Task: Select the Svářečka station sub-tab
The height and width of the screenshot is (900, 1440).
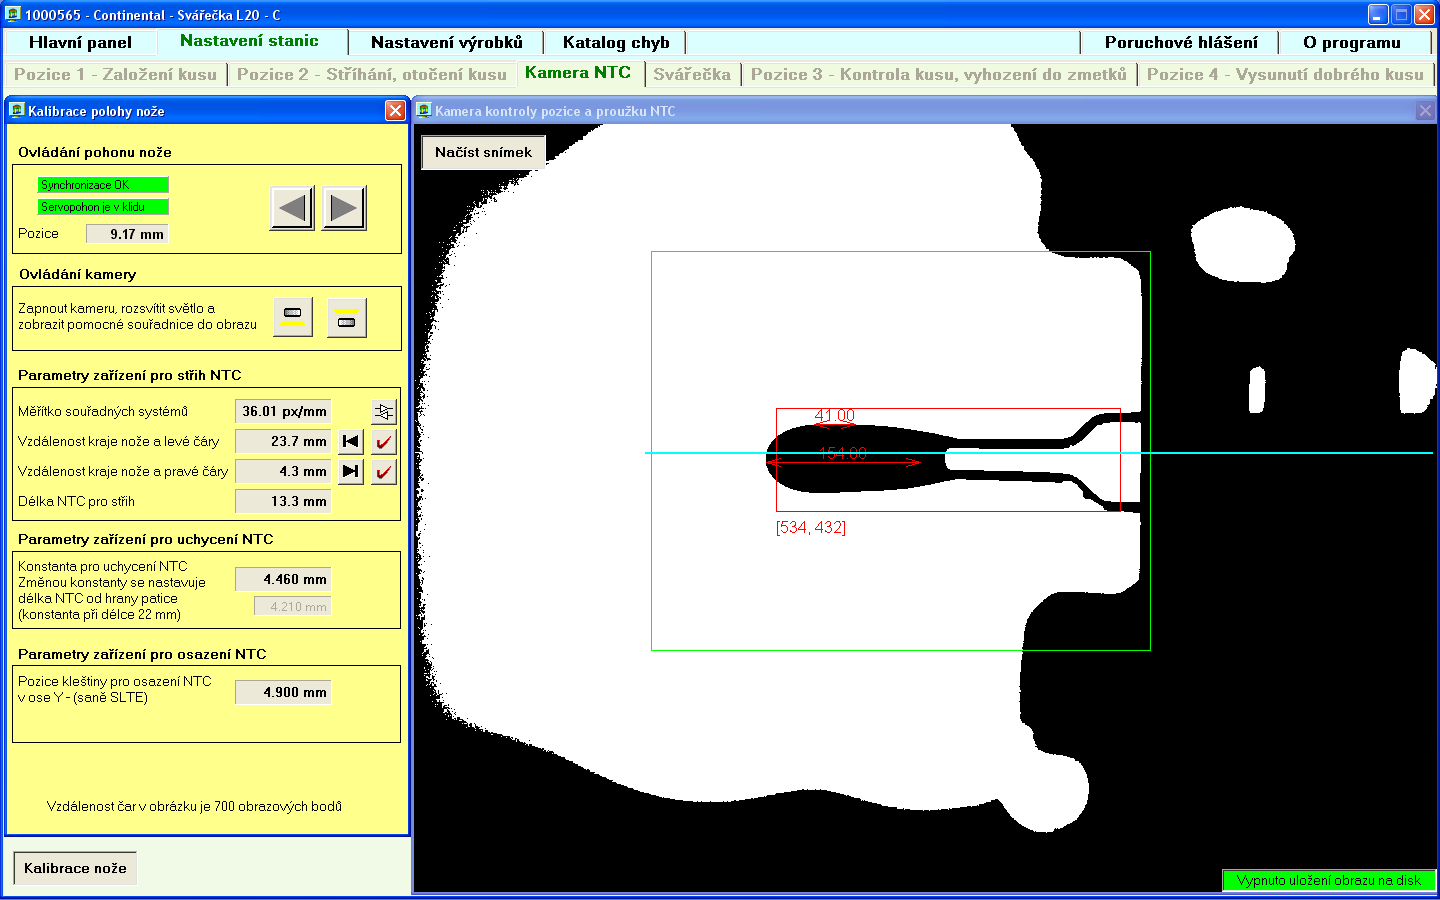Action: click(x=692, y=74)
